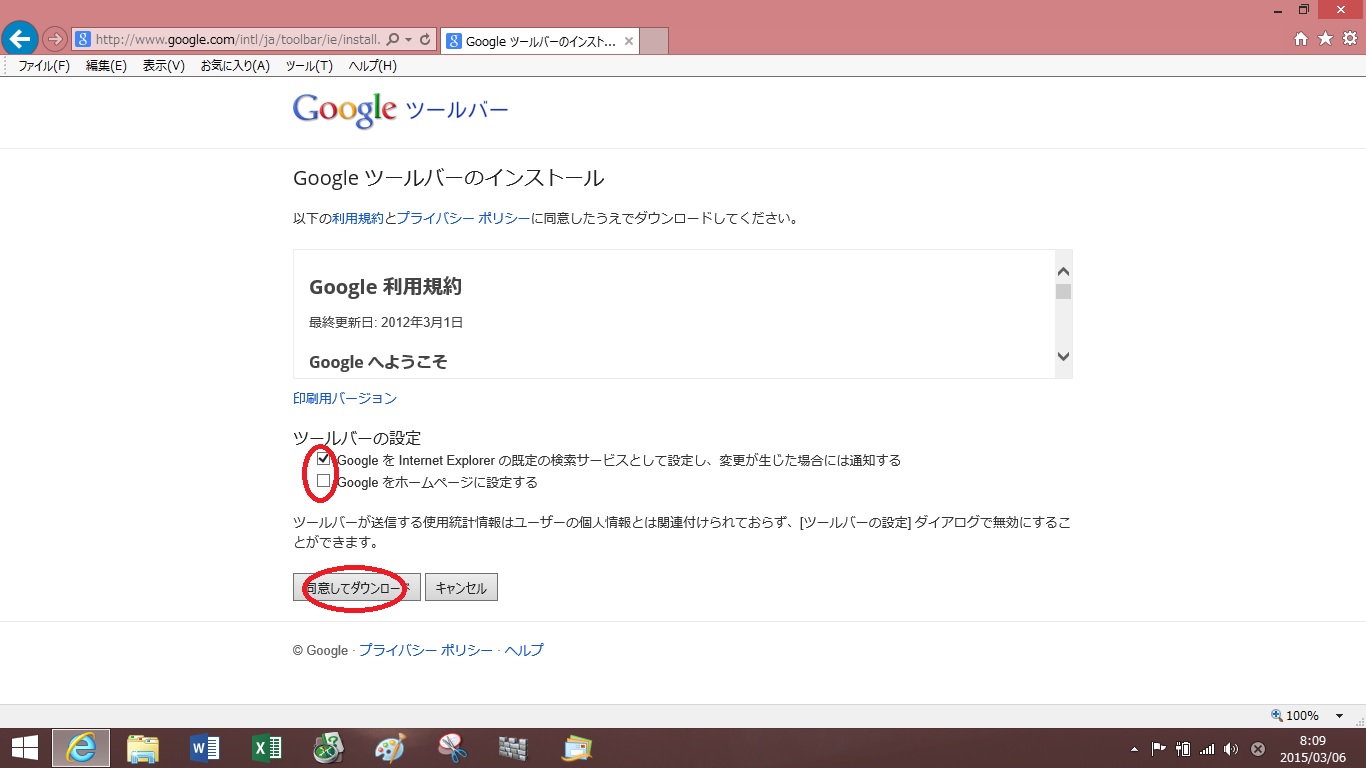Open the zoom level dropdown arrow
The image size is (1366, 768).
point(1339,716)
